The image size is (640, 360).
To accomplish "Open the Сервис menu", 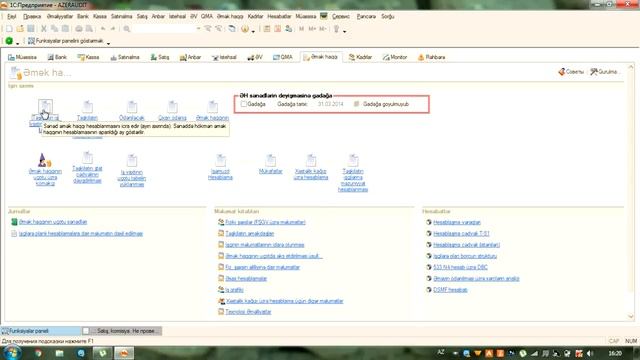I will click(341, 16).
